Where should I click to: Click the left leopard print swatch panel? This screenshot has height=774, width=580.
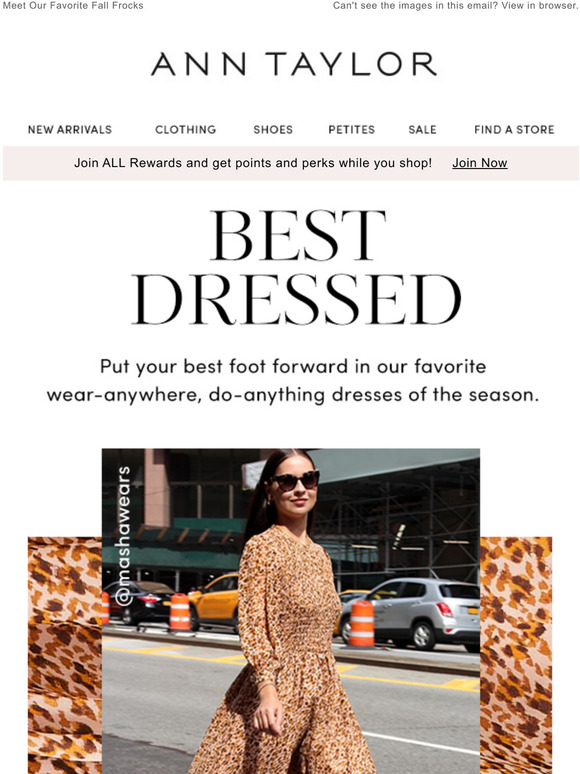[65, 655]
